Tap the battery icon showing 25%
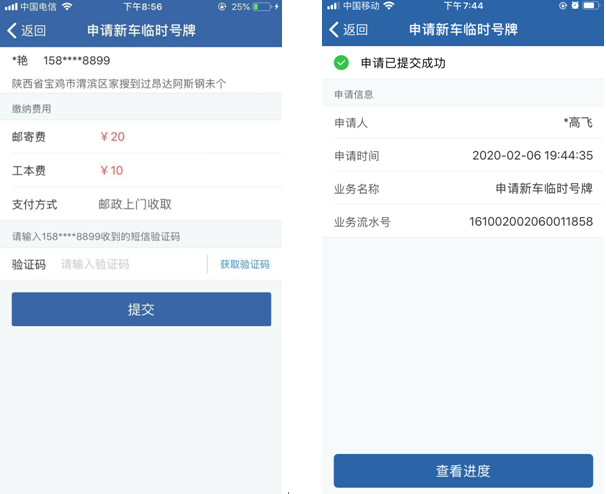Screen dimensions: 606x494 click(x=262, y=7)
